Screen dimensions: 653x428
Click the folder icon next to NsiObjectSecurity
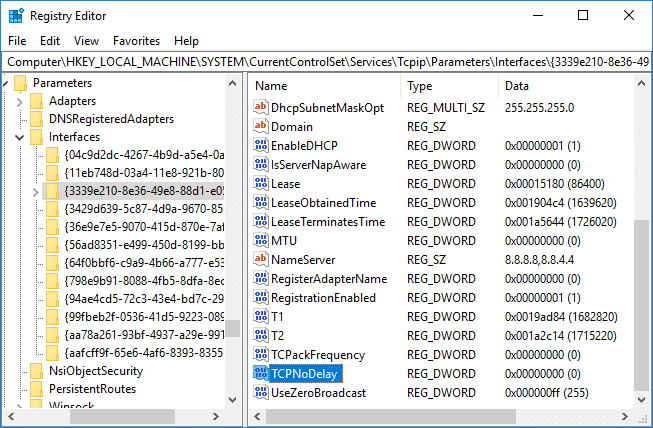37,371
